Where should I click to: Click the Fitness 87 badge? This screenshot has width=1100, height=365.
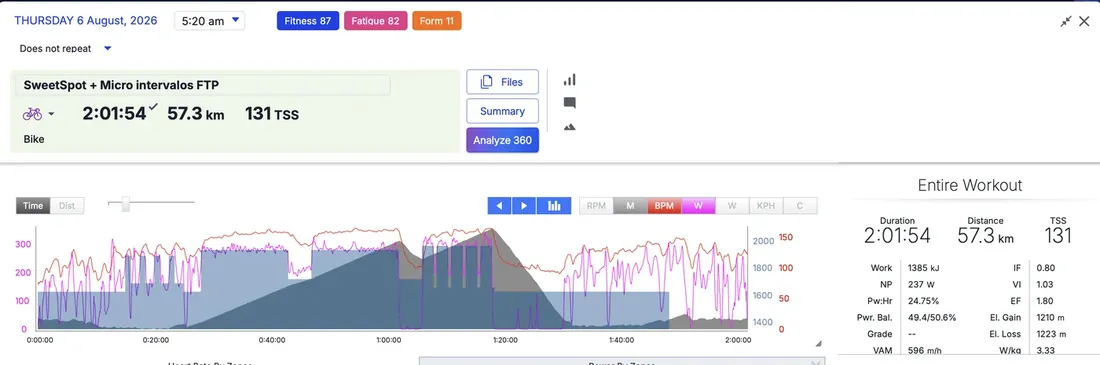(x=308, y=21)
